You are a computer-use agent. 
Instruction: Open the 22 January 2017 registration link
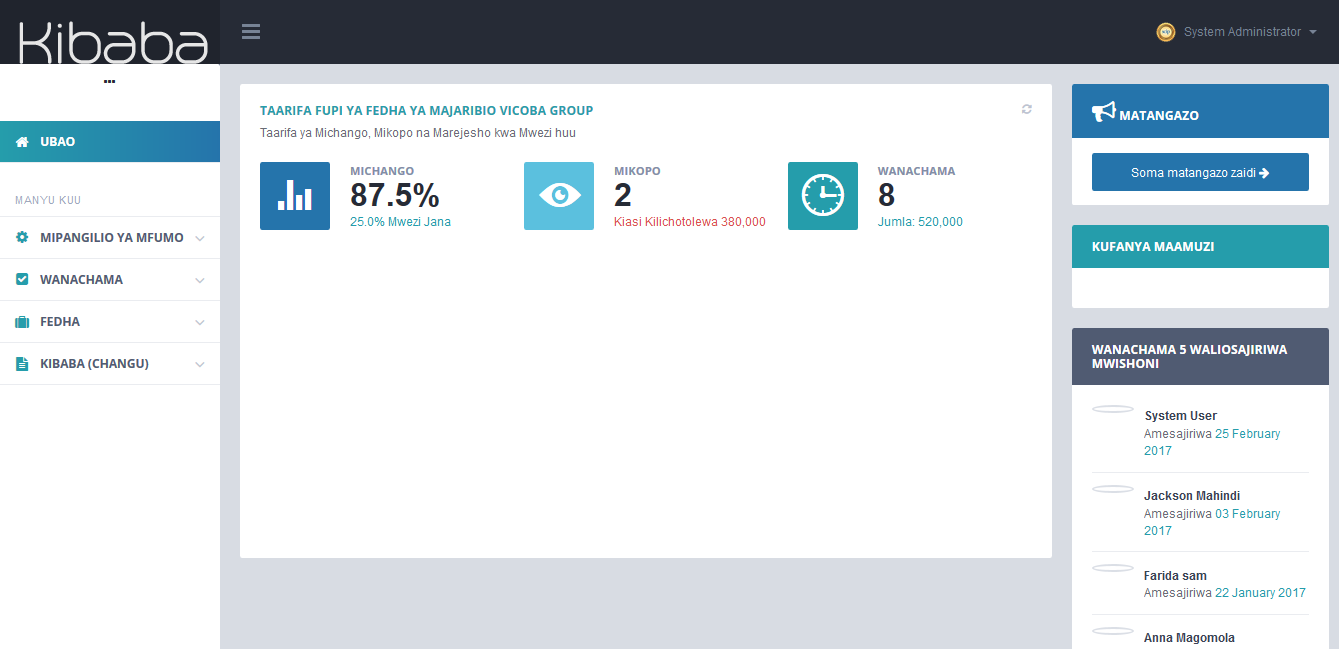tap(1260, 592)
